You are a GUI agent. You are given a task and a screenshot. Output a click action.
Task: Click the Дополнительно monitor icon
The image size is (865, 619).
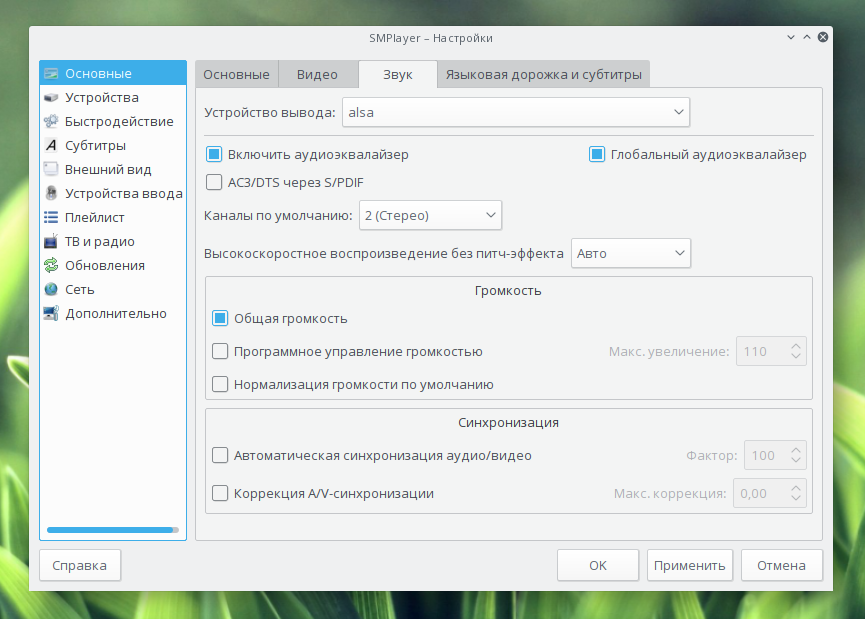(51, 313)
